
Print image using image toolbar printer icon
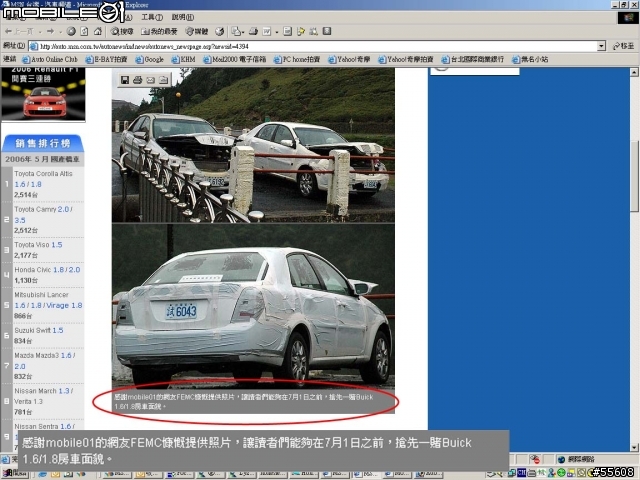(x=138, y=80)
